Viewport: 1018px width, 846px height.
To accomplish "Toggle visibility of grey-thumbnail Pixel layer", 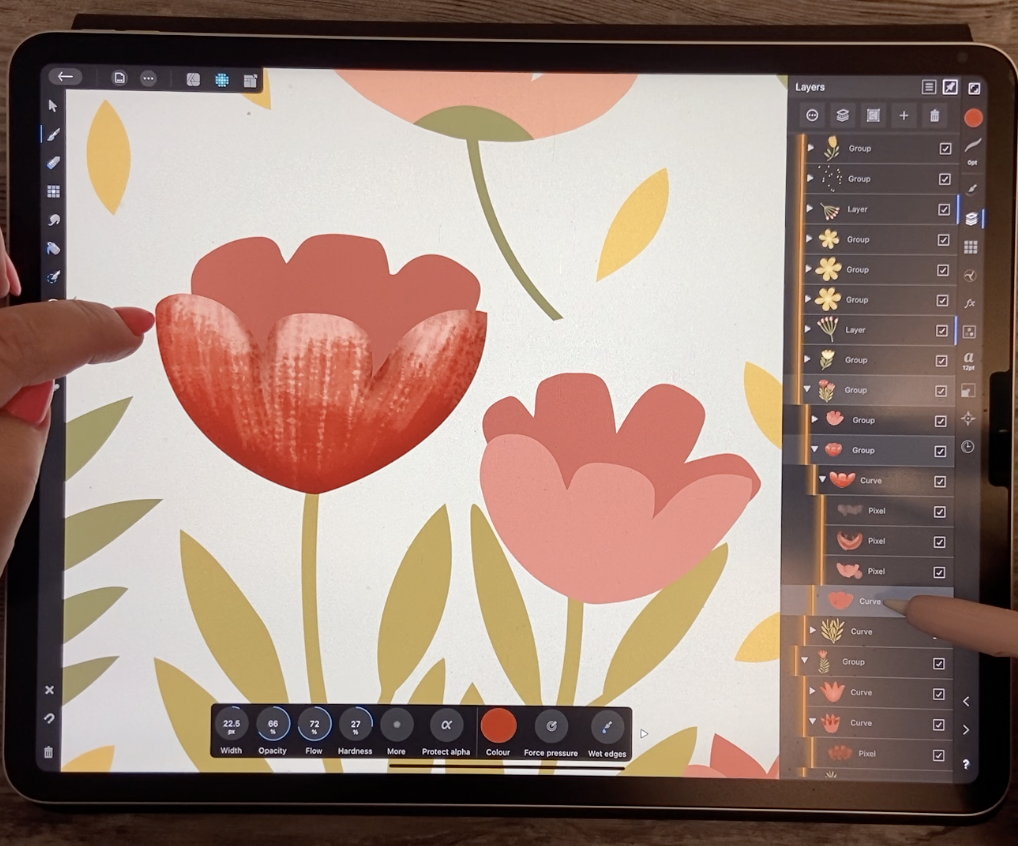I will tap(939, 512).
